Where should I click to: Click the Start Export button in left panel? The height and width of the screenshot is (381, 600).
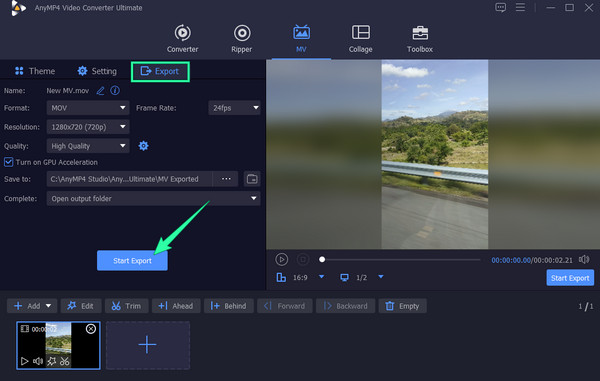click(x=132, y=261)
